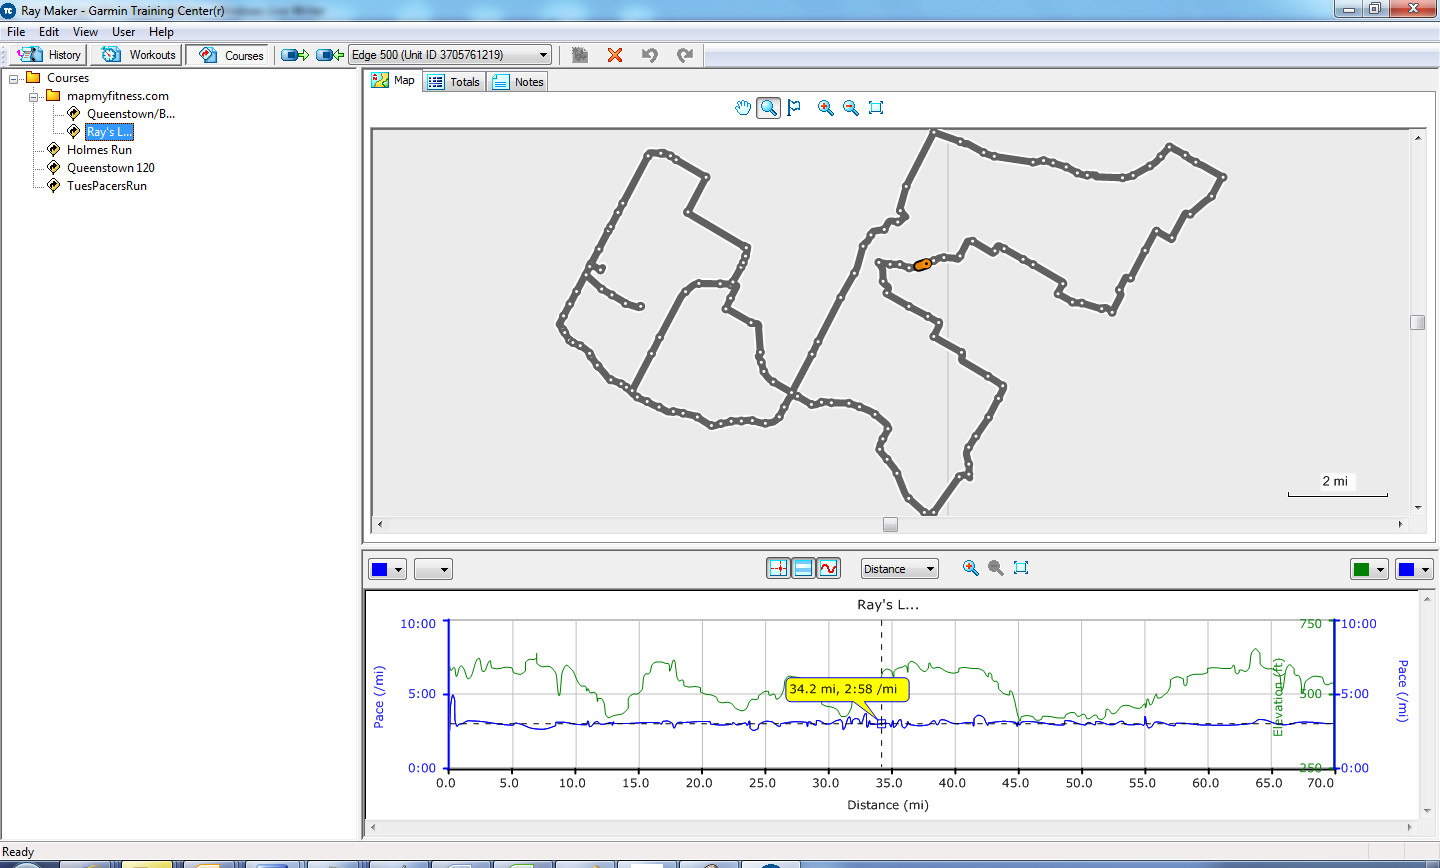Viewport: 1440px width, 868px height.
Task: Select the TuesPacersRun course
Action: tap(107, 186)
